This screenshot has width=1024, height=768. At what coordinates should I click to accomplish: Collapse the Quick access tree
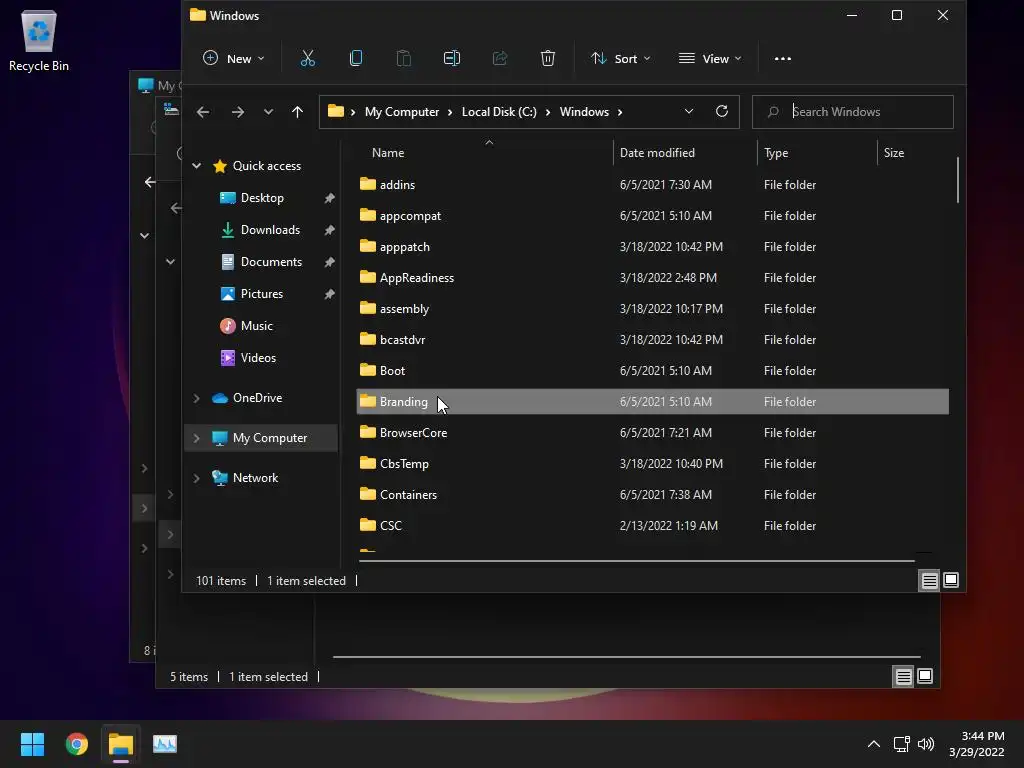[197, 166]
